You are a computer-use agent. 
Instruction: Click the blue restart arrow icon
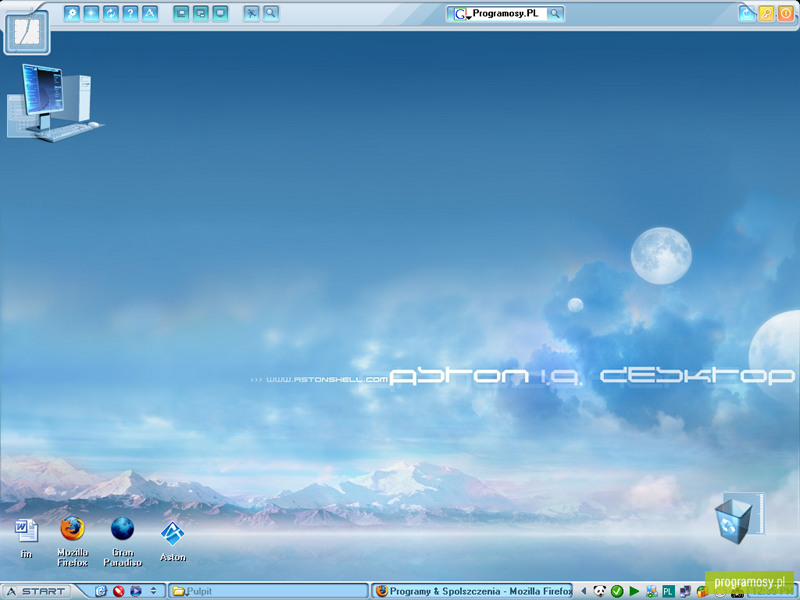click(x=747, y=14)
